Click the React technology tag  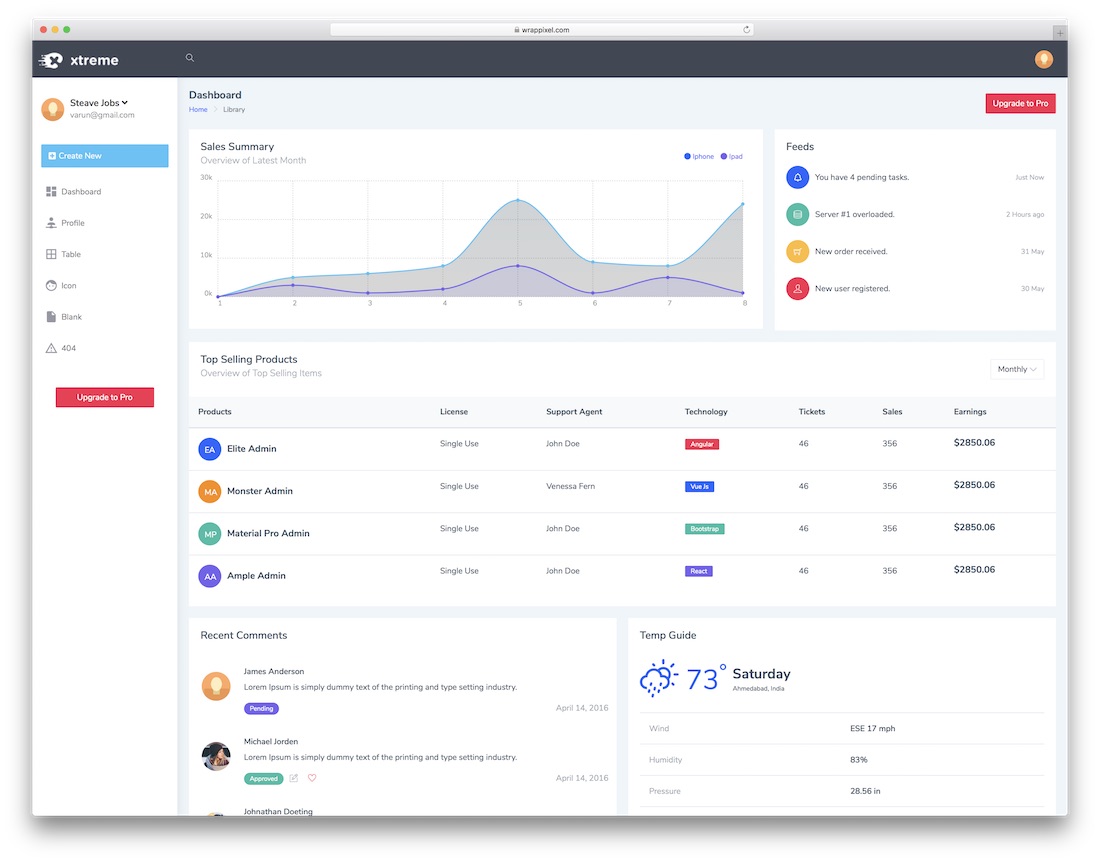coord(699,571)
